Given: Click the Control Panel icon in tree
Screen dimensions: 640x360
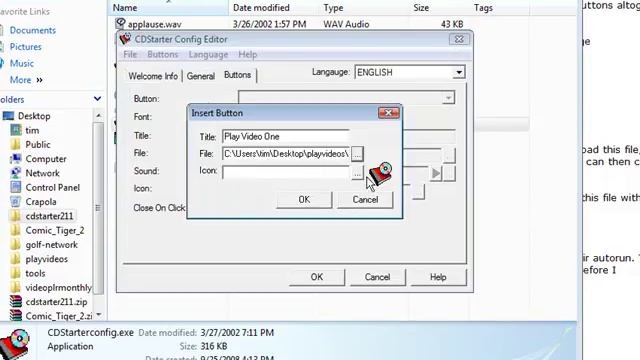Looking at the screenshot, I should [16, 187].
